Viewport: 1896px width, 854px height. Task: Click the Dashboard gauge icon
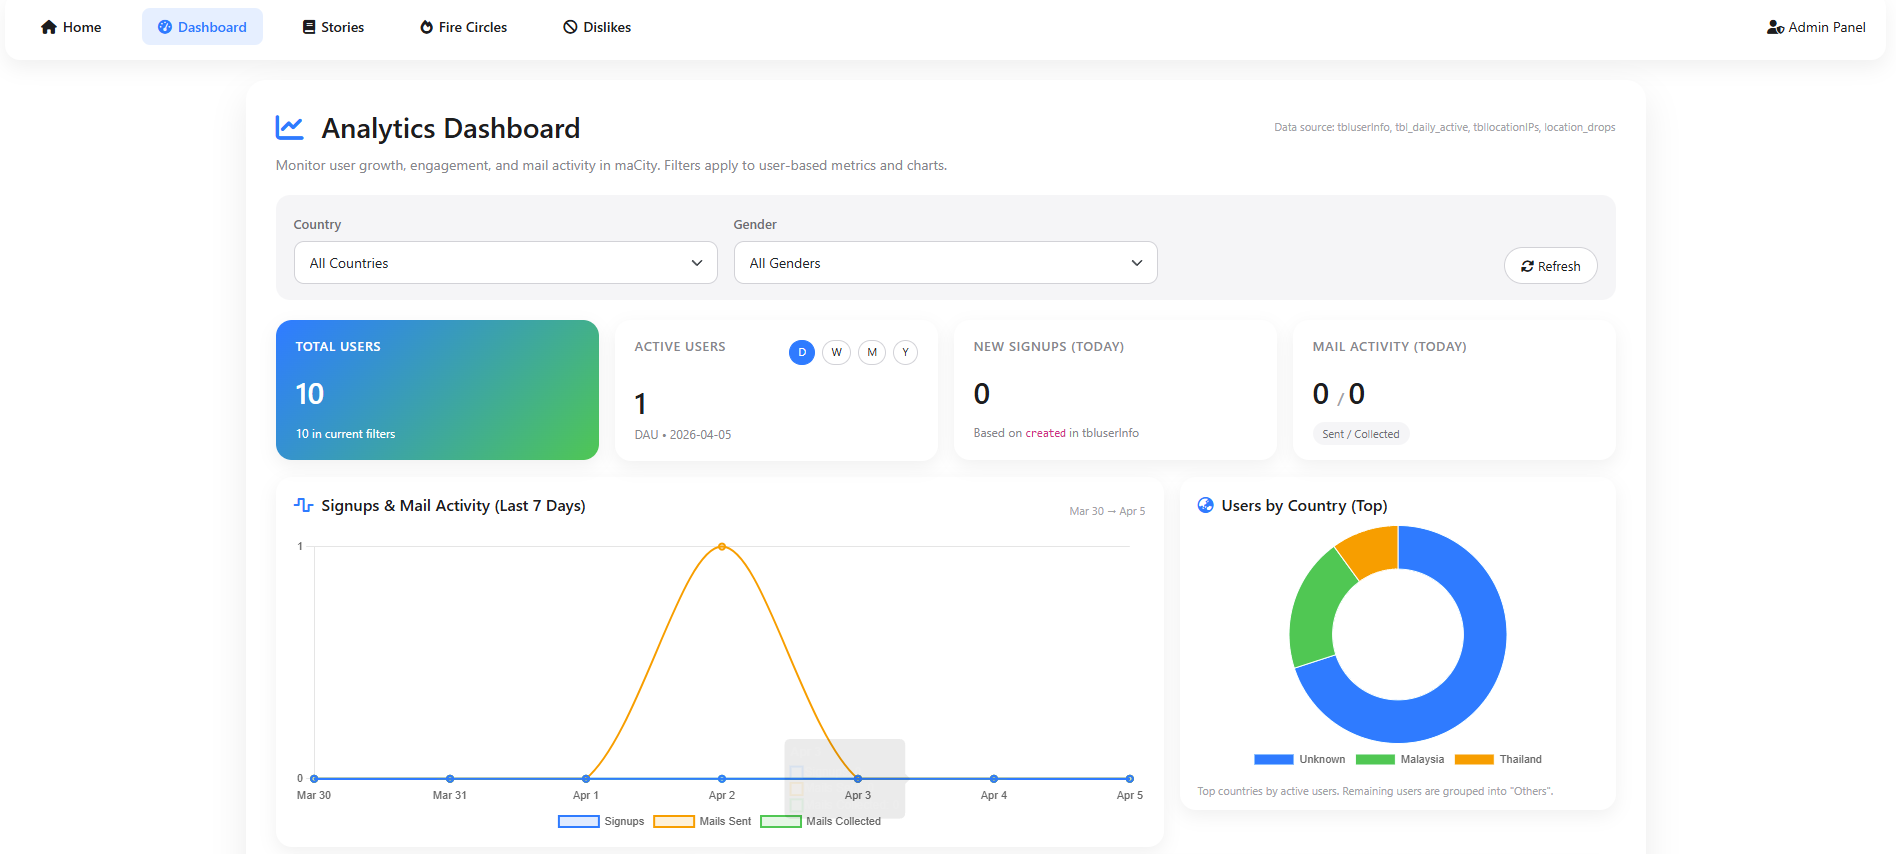click(x=165, y=27)
